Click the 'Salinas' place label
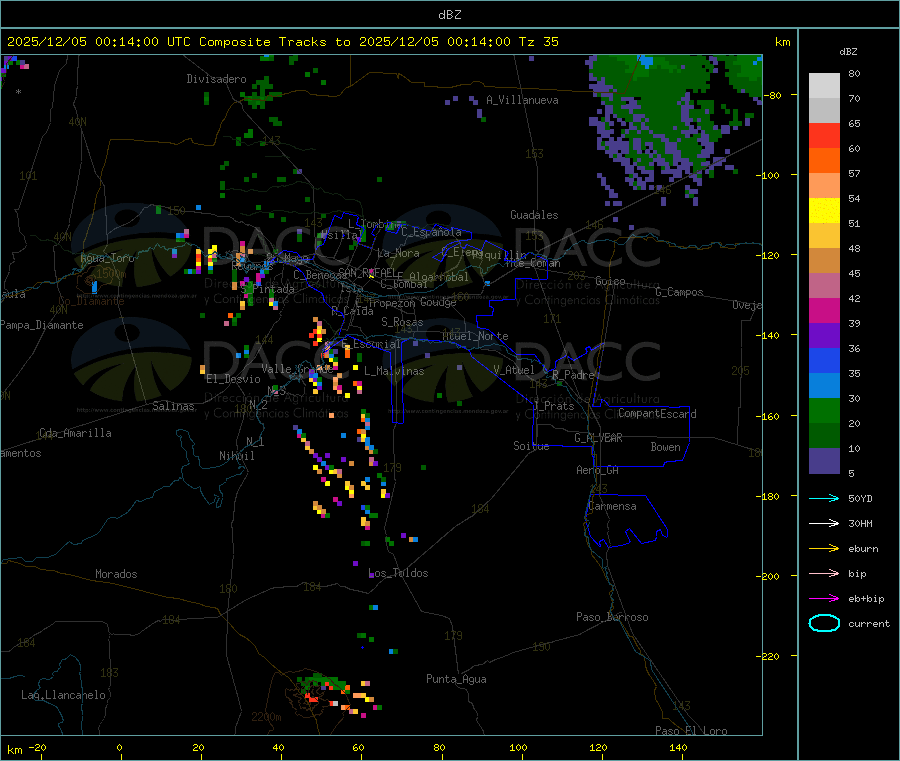900x761 pixels. 173,406
